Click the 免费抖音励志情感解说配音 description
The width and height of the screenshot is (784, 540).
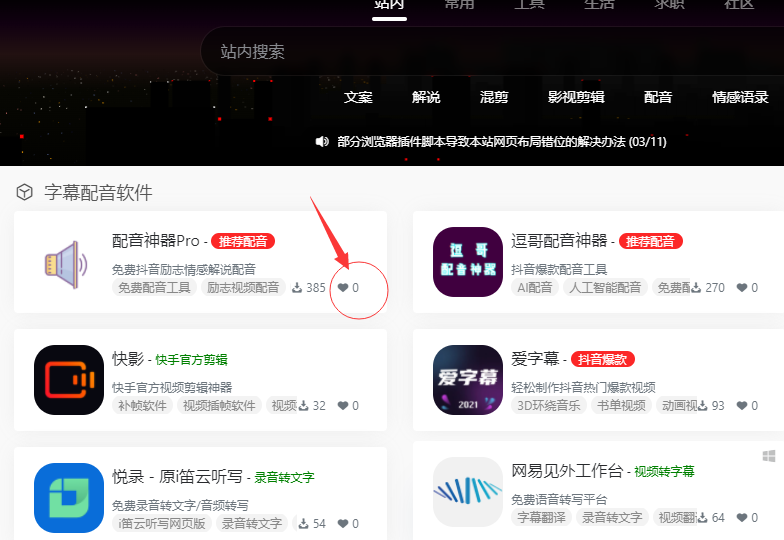pyautogui.click(x=184, y=270)
